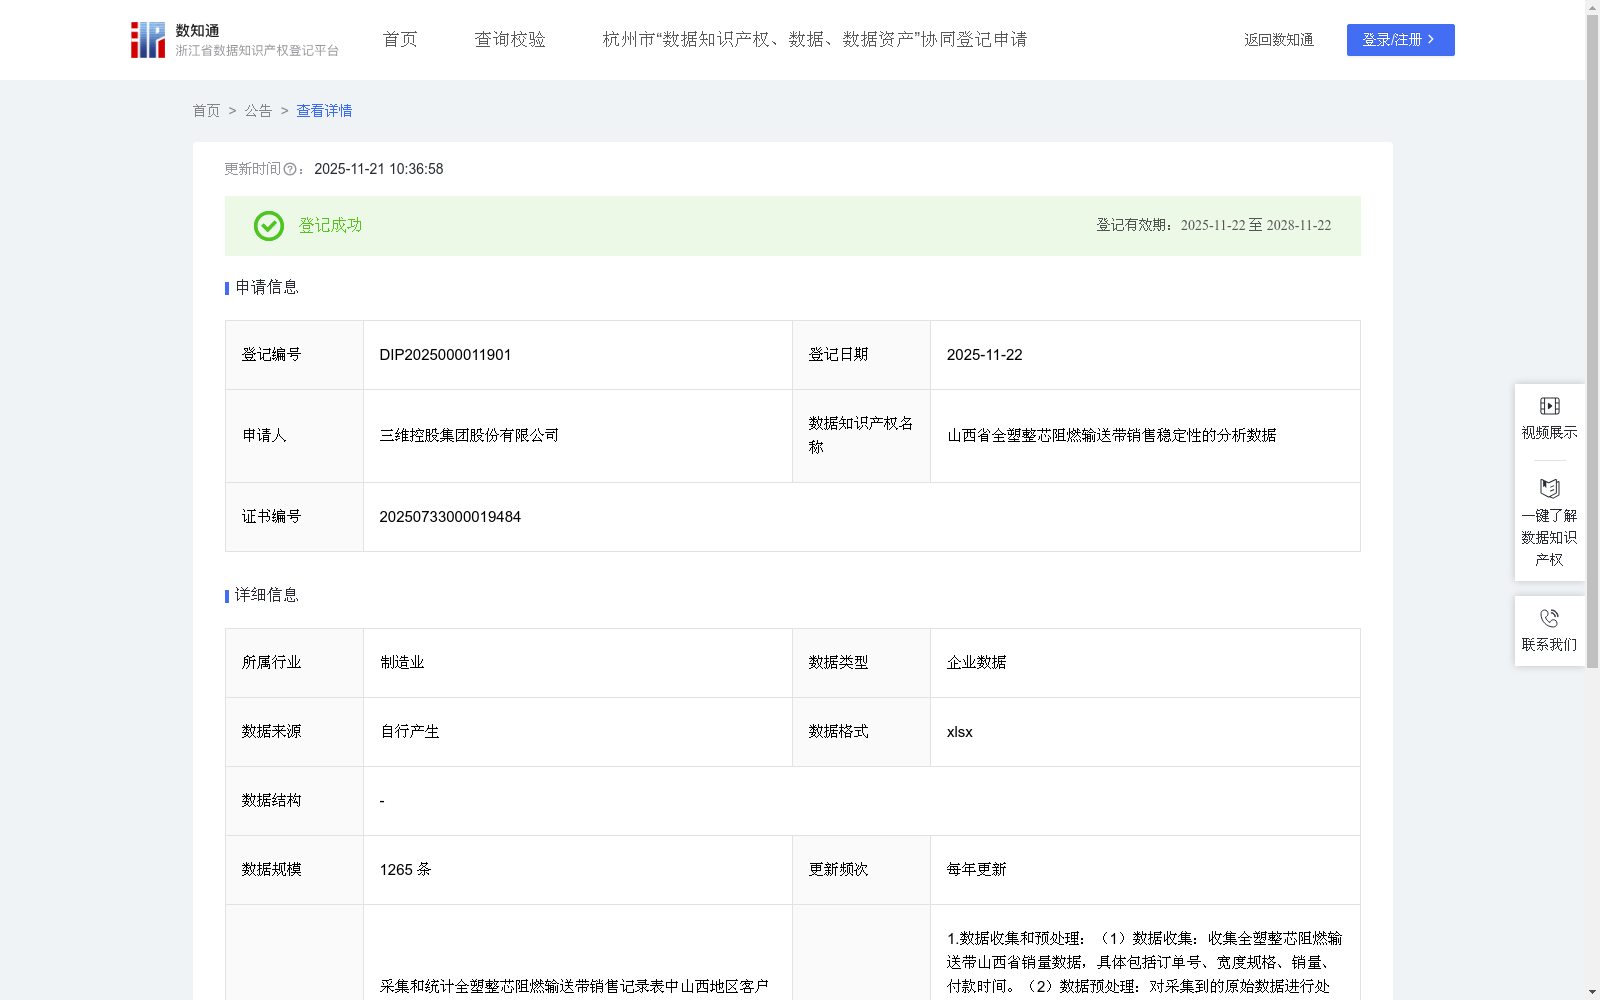Click the scrollbar down arrow
1600x1000 pixels.
[1592, 992]
